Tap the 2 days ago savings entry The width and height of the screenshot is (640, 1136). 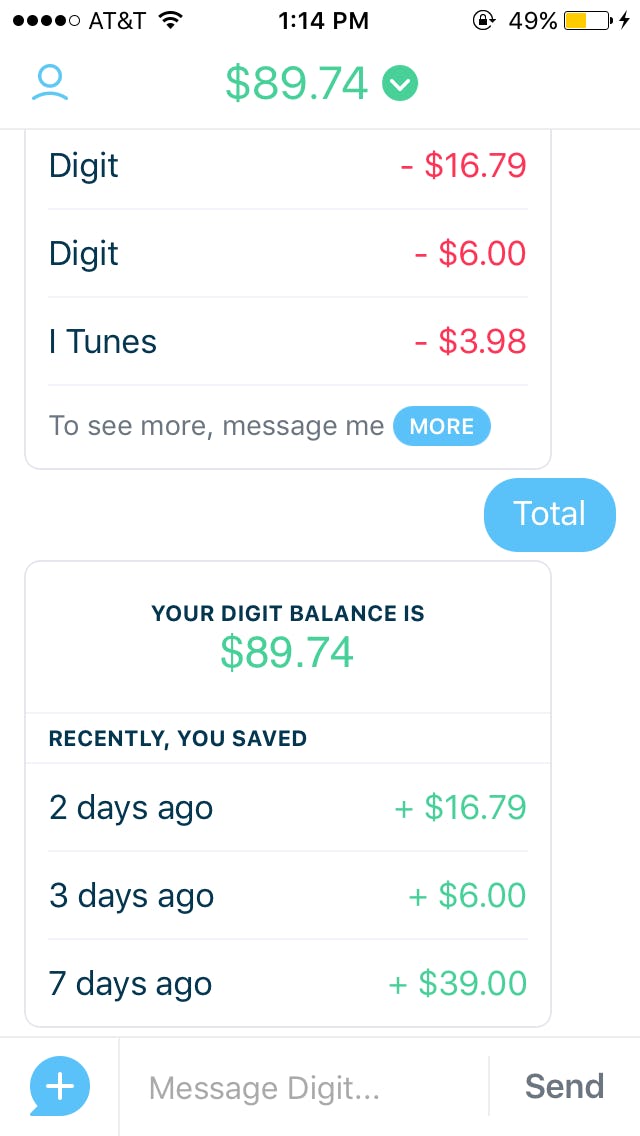pyautogui.click(x=287, y=808)
